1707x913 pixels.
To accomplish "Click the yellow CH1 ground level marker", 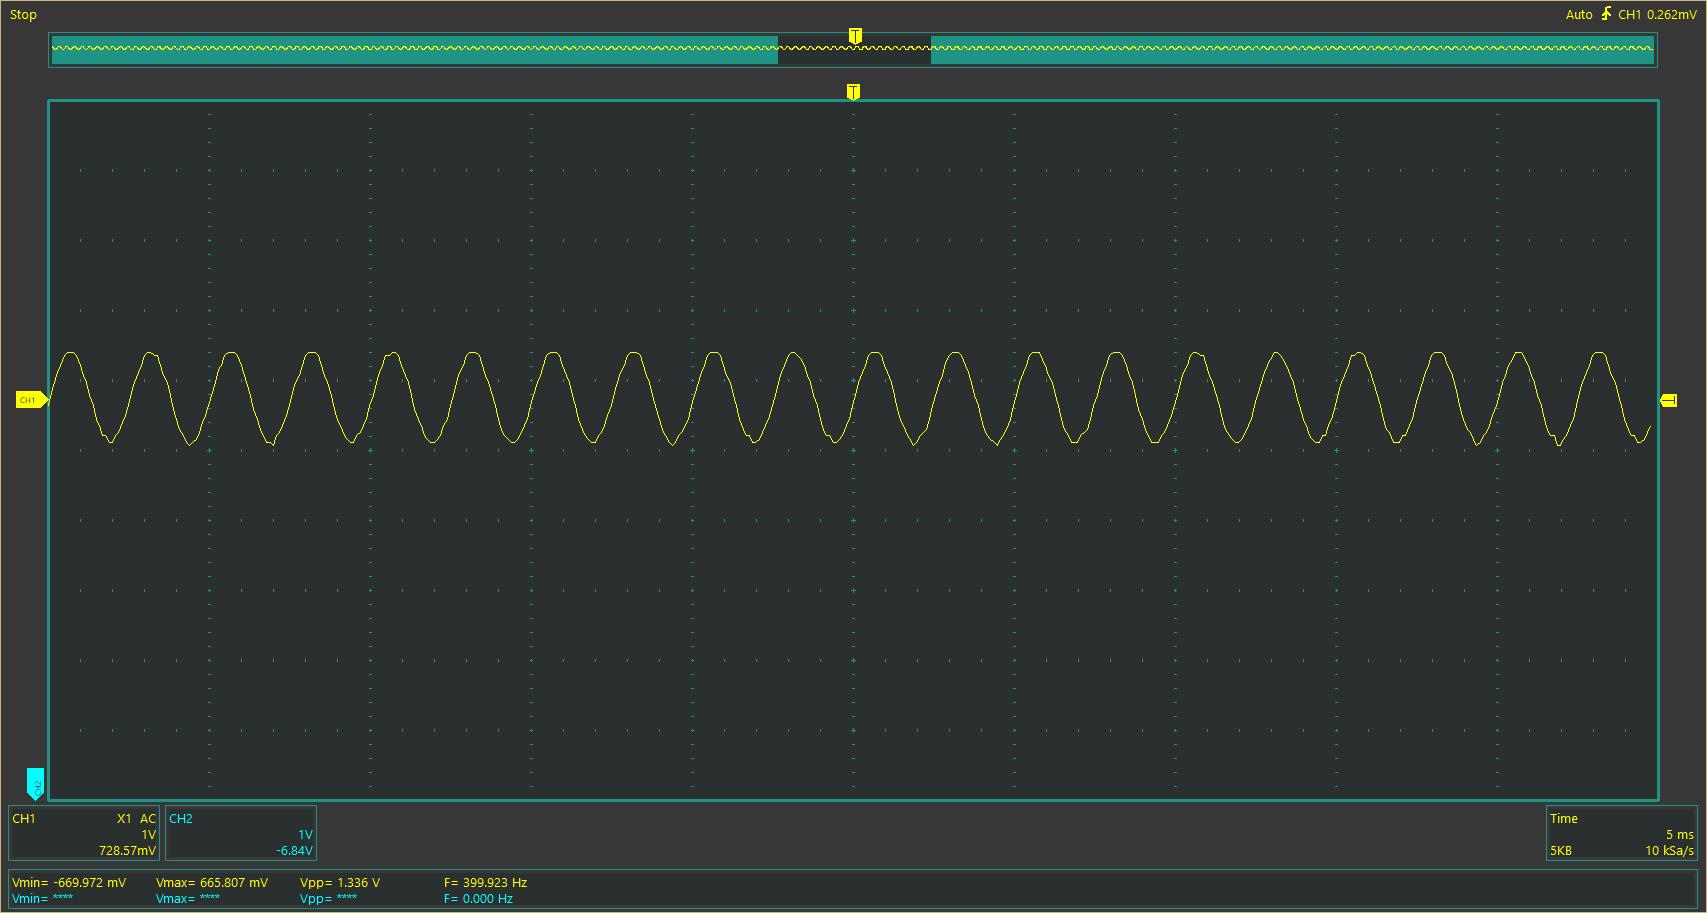I will pos(30,400).
